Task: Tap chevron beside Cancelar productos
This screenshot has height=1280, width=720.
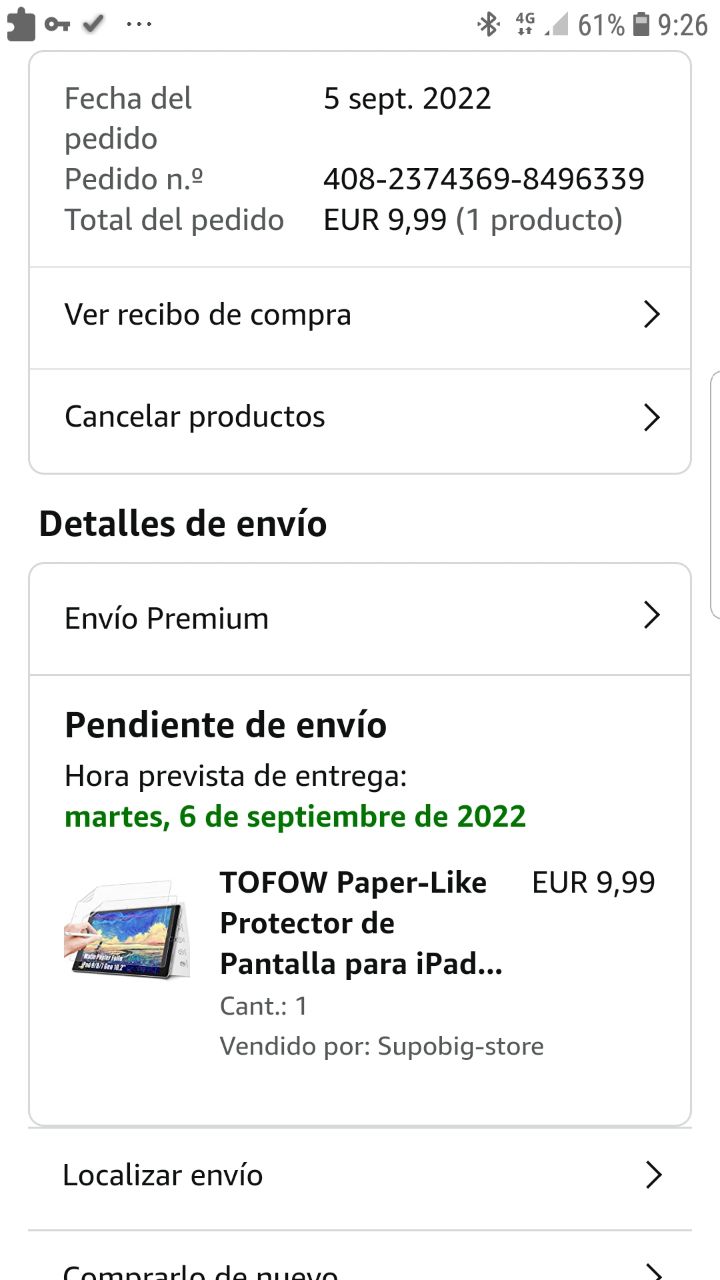Action: coord(651,417)
